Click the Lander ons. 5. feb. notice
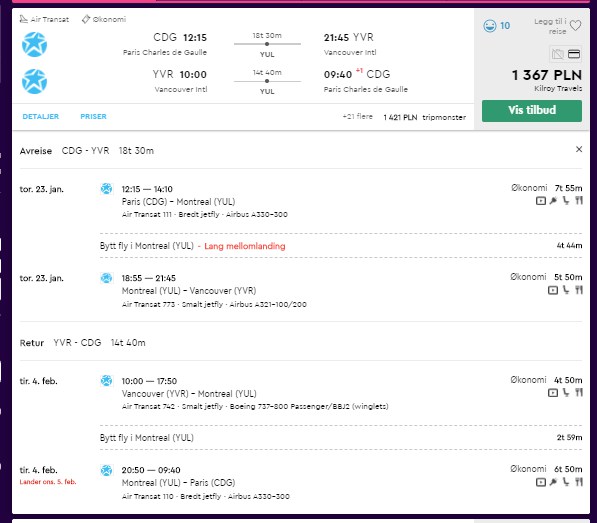Screen dimensions: 597x523 click(x=48, y=482)
